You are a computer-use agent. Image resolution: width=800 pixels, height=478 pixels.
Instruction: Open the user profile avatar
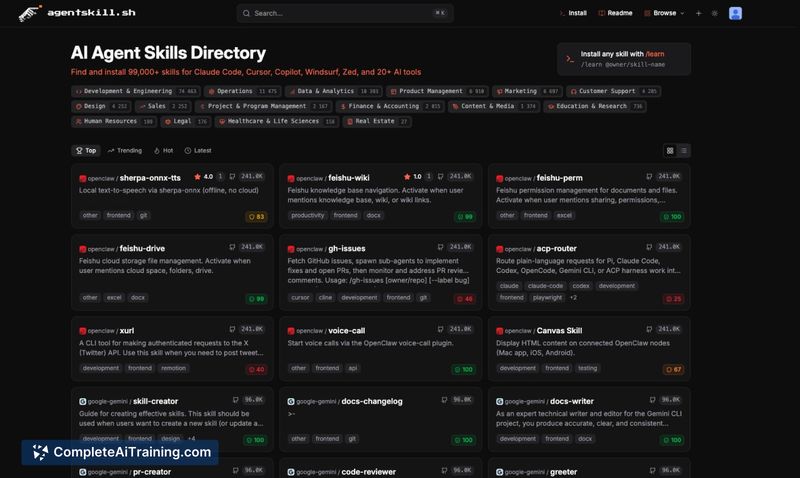point(735,13)
